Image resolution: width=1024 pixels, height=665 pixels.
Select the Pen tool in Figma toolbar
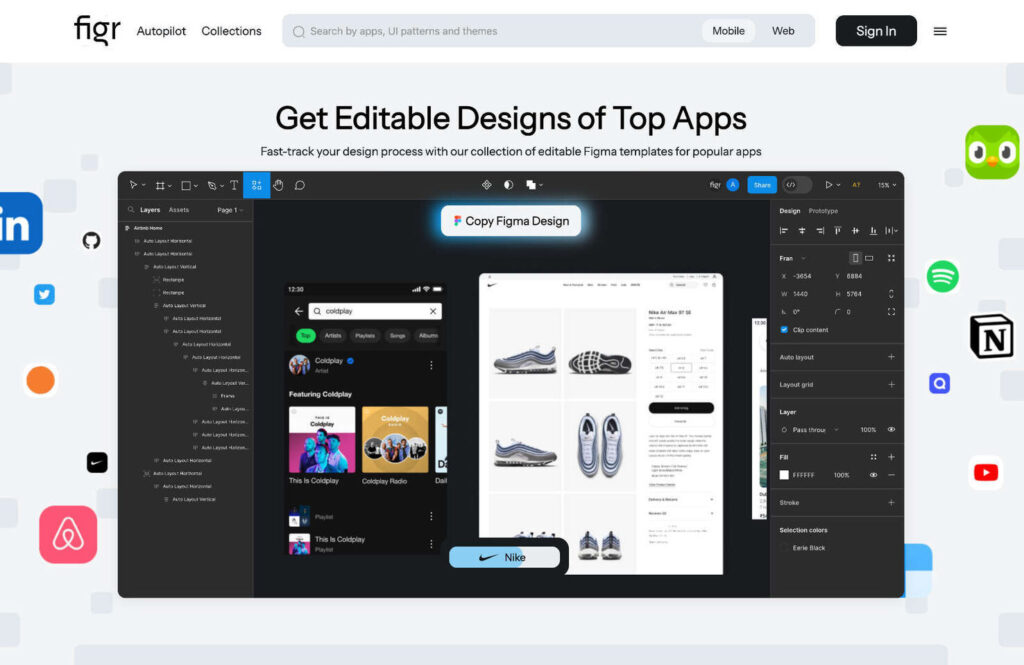point(212,186)
